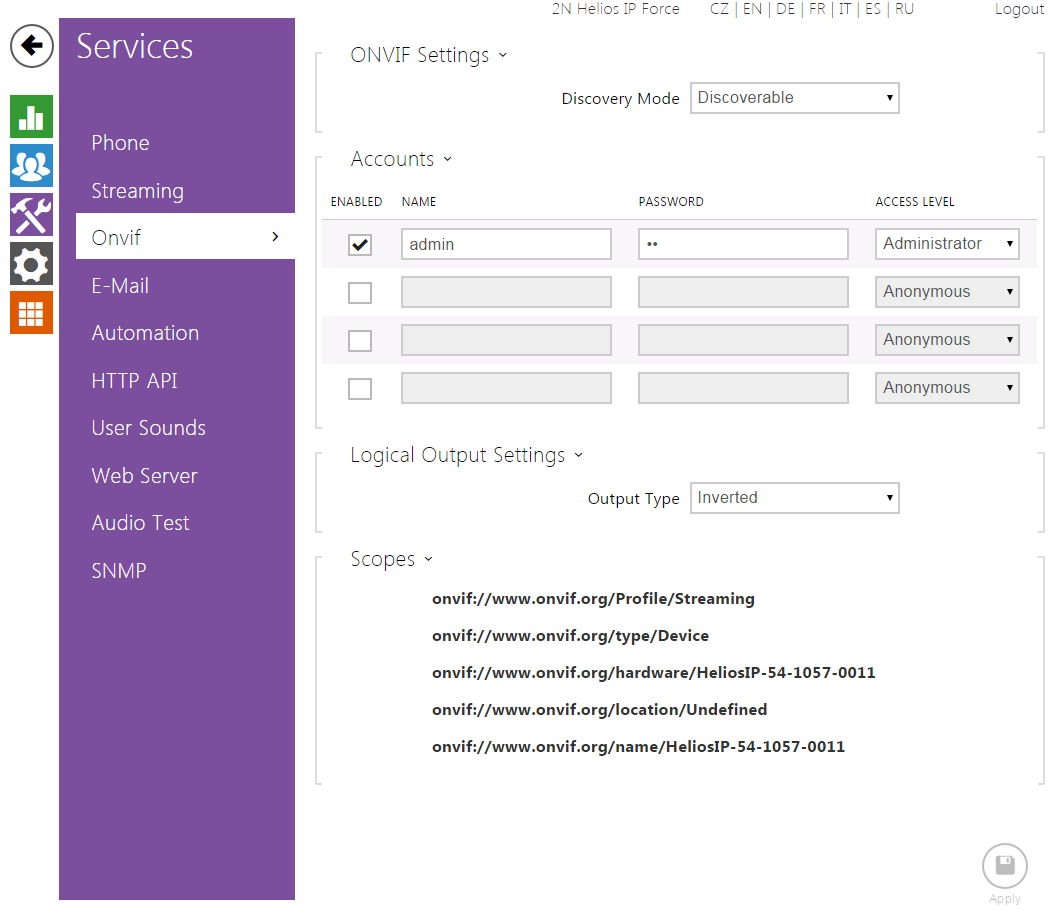Image resolution: width=1057 pixels, height=911 pixels.
Task: Open the Output Type dropdown
Action: click(794, 498)
